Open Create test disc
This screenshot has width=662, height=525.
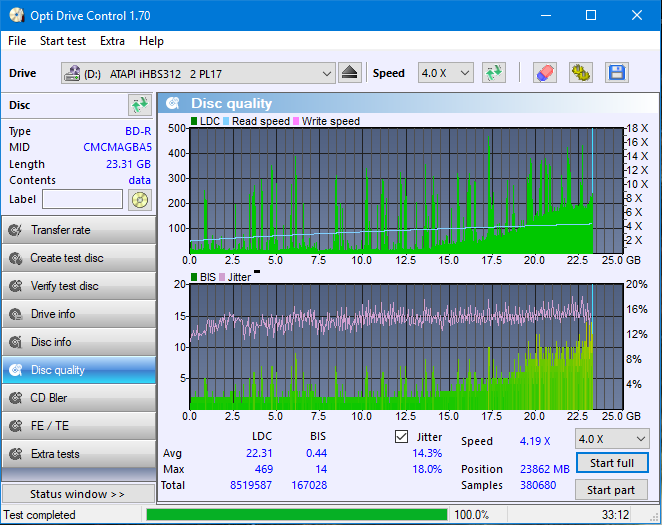[x=79, y=258]
